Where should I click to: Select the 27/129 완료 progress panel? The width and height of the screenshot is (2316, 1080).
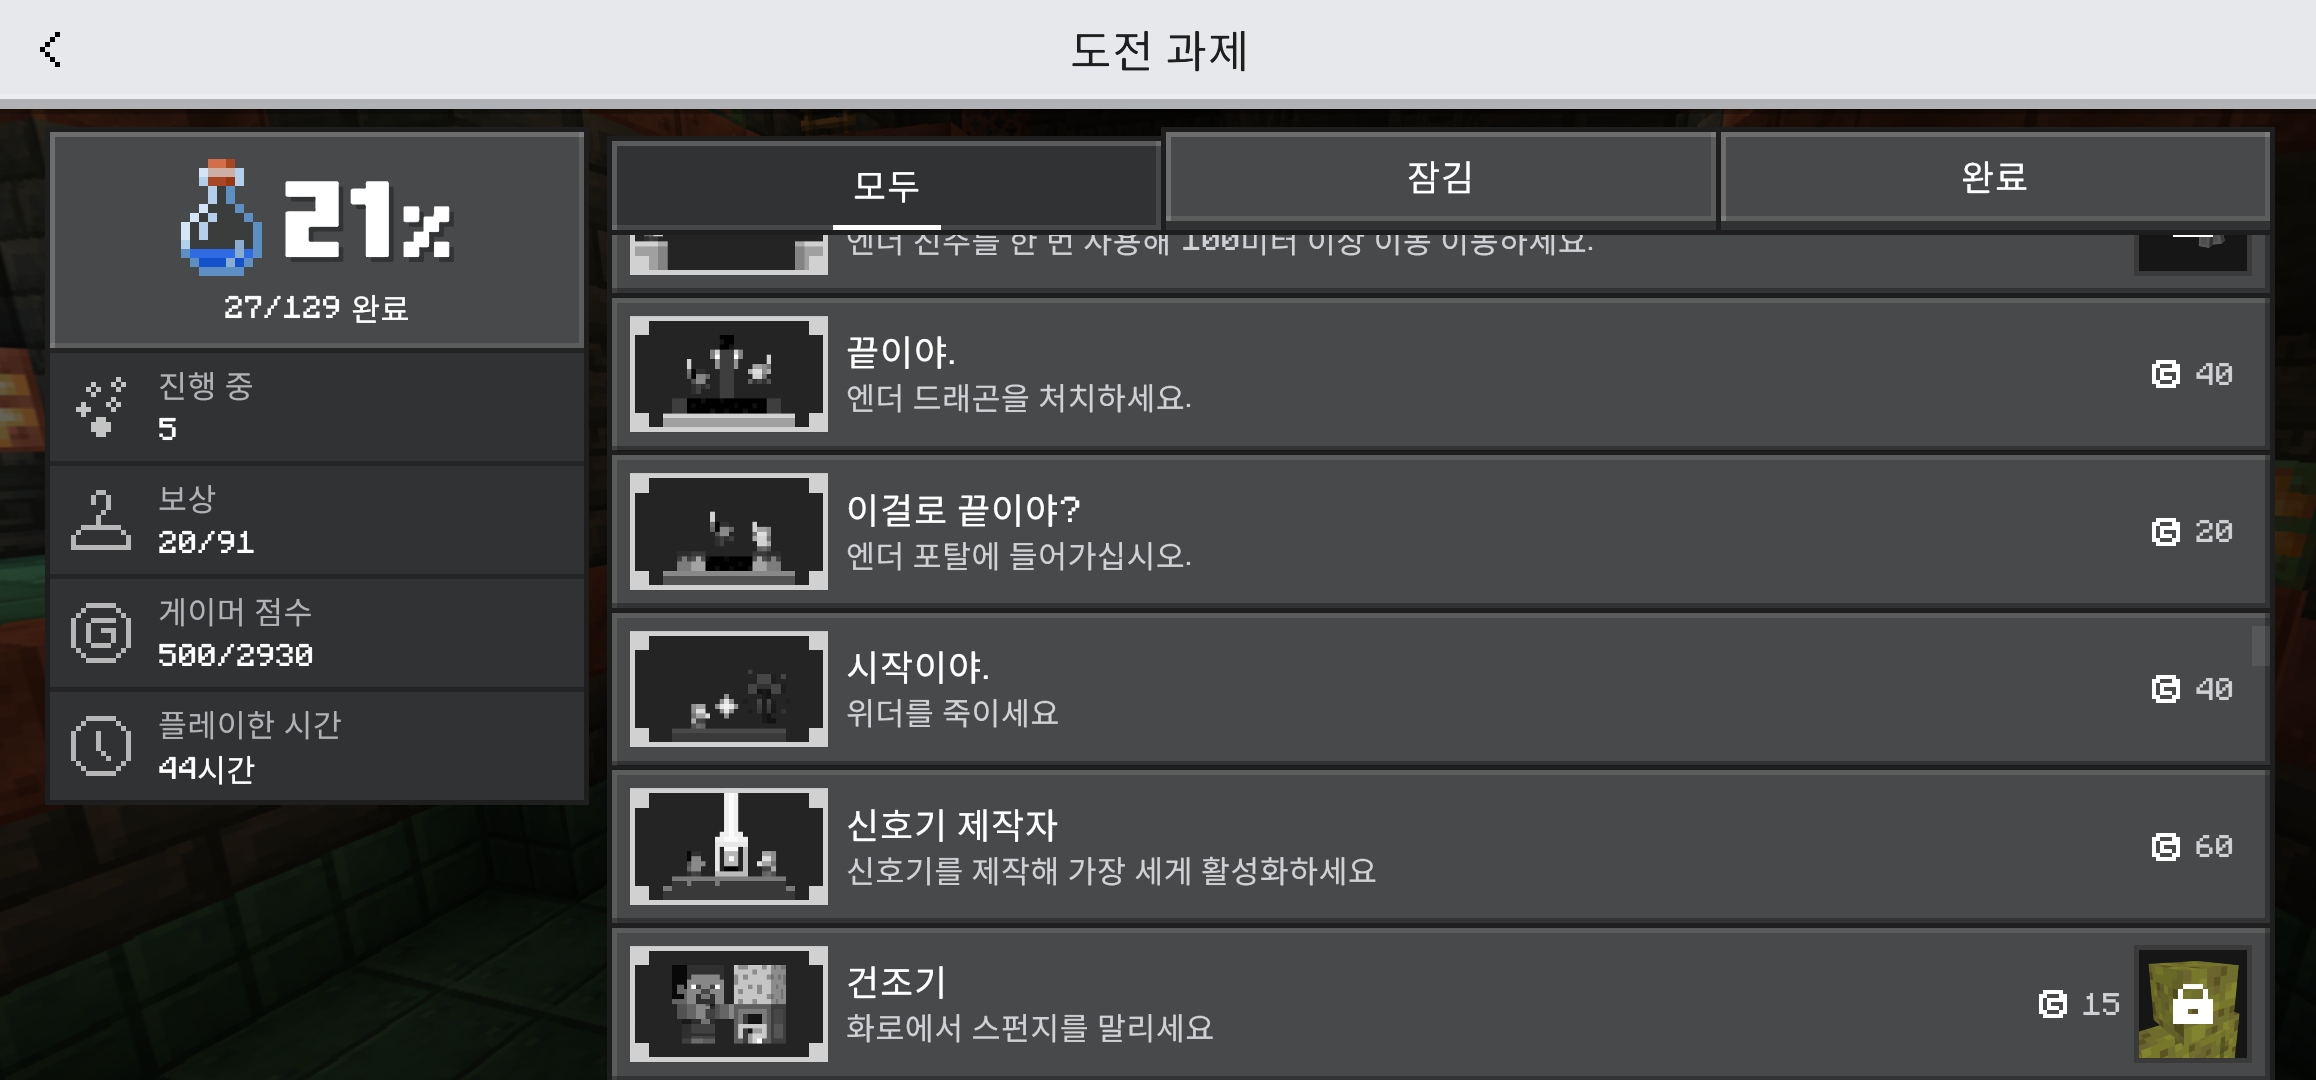click(317, 240)
